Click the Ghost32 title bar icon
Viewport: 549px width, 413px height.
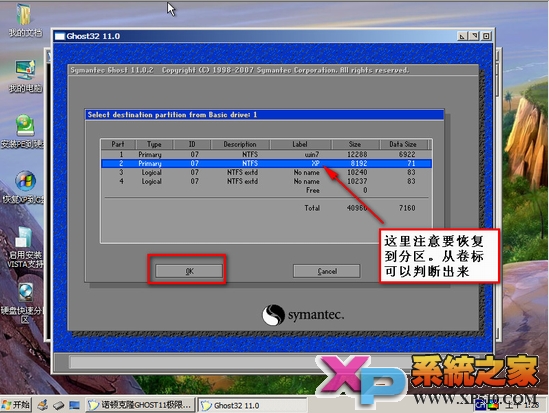[60, 36]
